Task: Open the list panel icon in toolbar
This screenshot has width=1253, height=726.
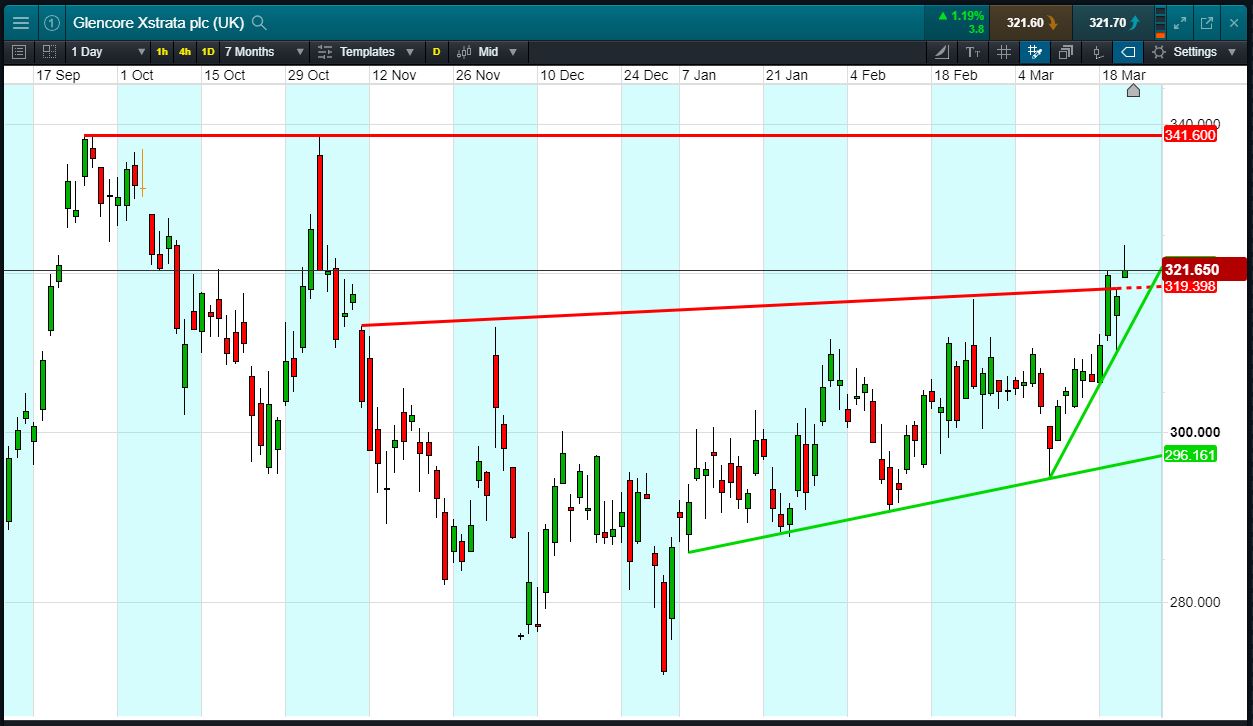Action: [19, 52]
